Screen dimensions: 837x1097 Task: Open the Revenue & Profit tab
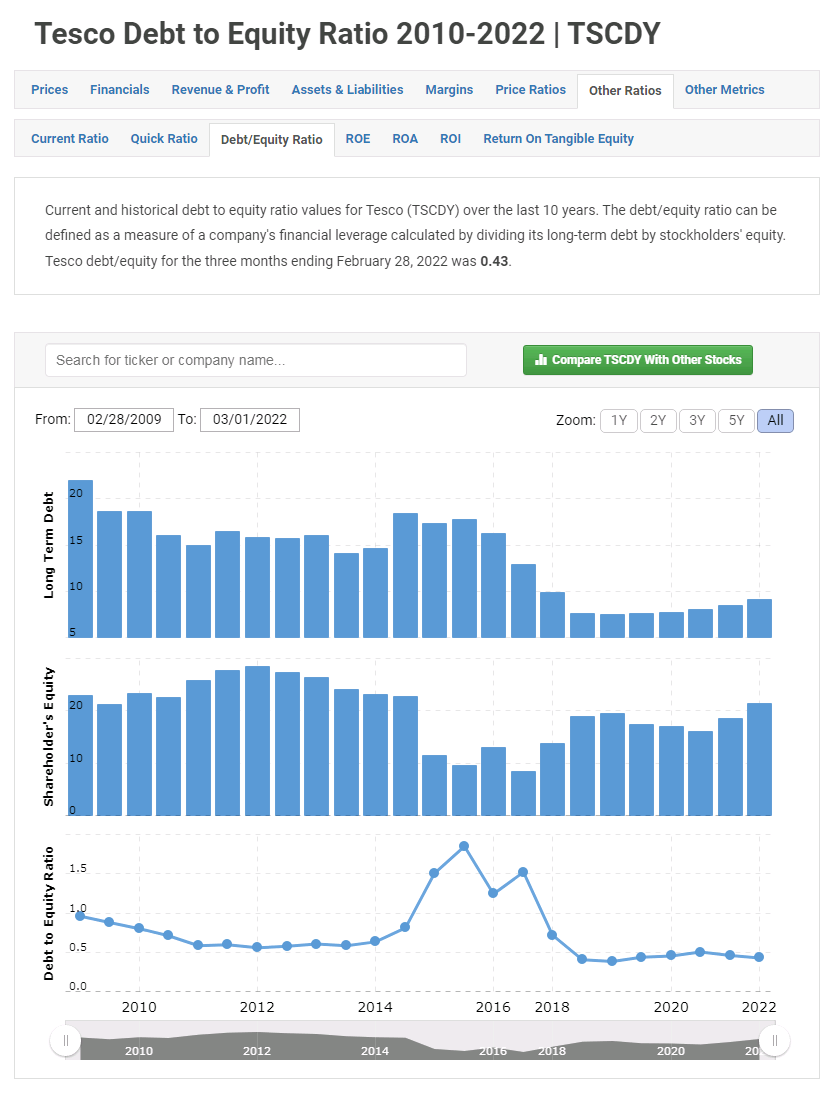tap(220, 90)
